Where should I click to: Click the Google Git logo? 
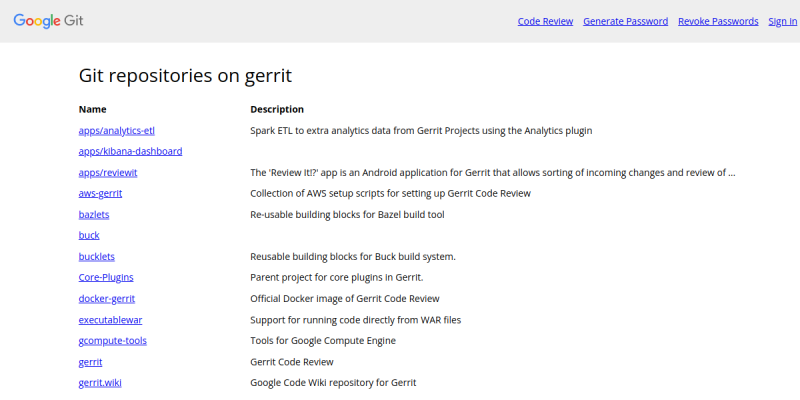click(48, 21)
